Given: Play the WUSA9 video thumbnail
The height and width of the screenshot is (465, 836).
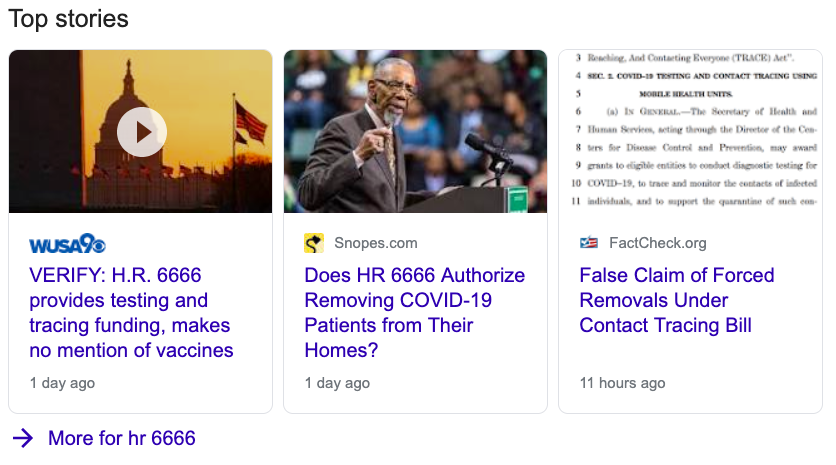Looking at the screenshot, I should tap(141, 132).
